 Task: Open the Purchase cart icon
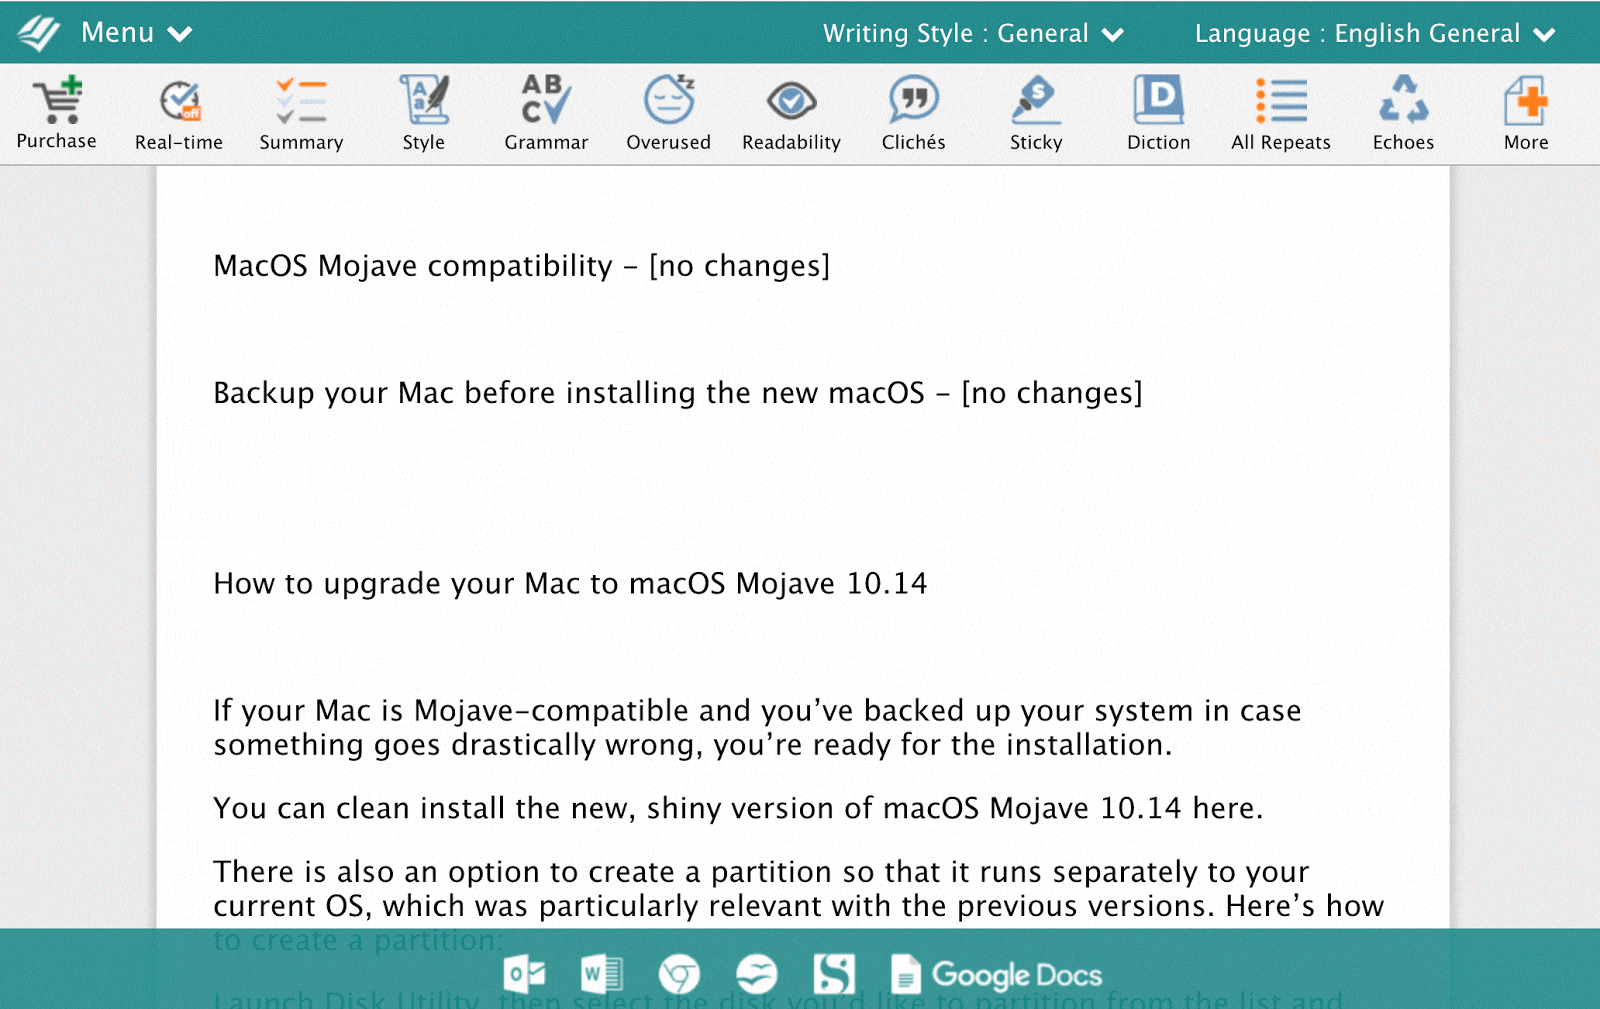pos(57,113)
